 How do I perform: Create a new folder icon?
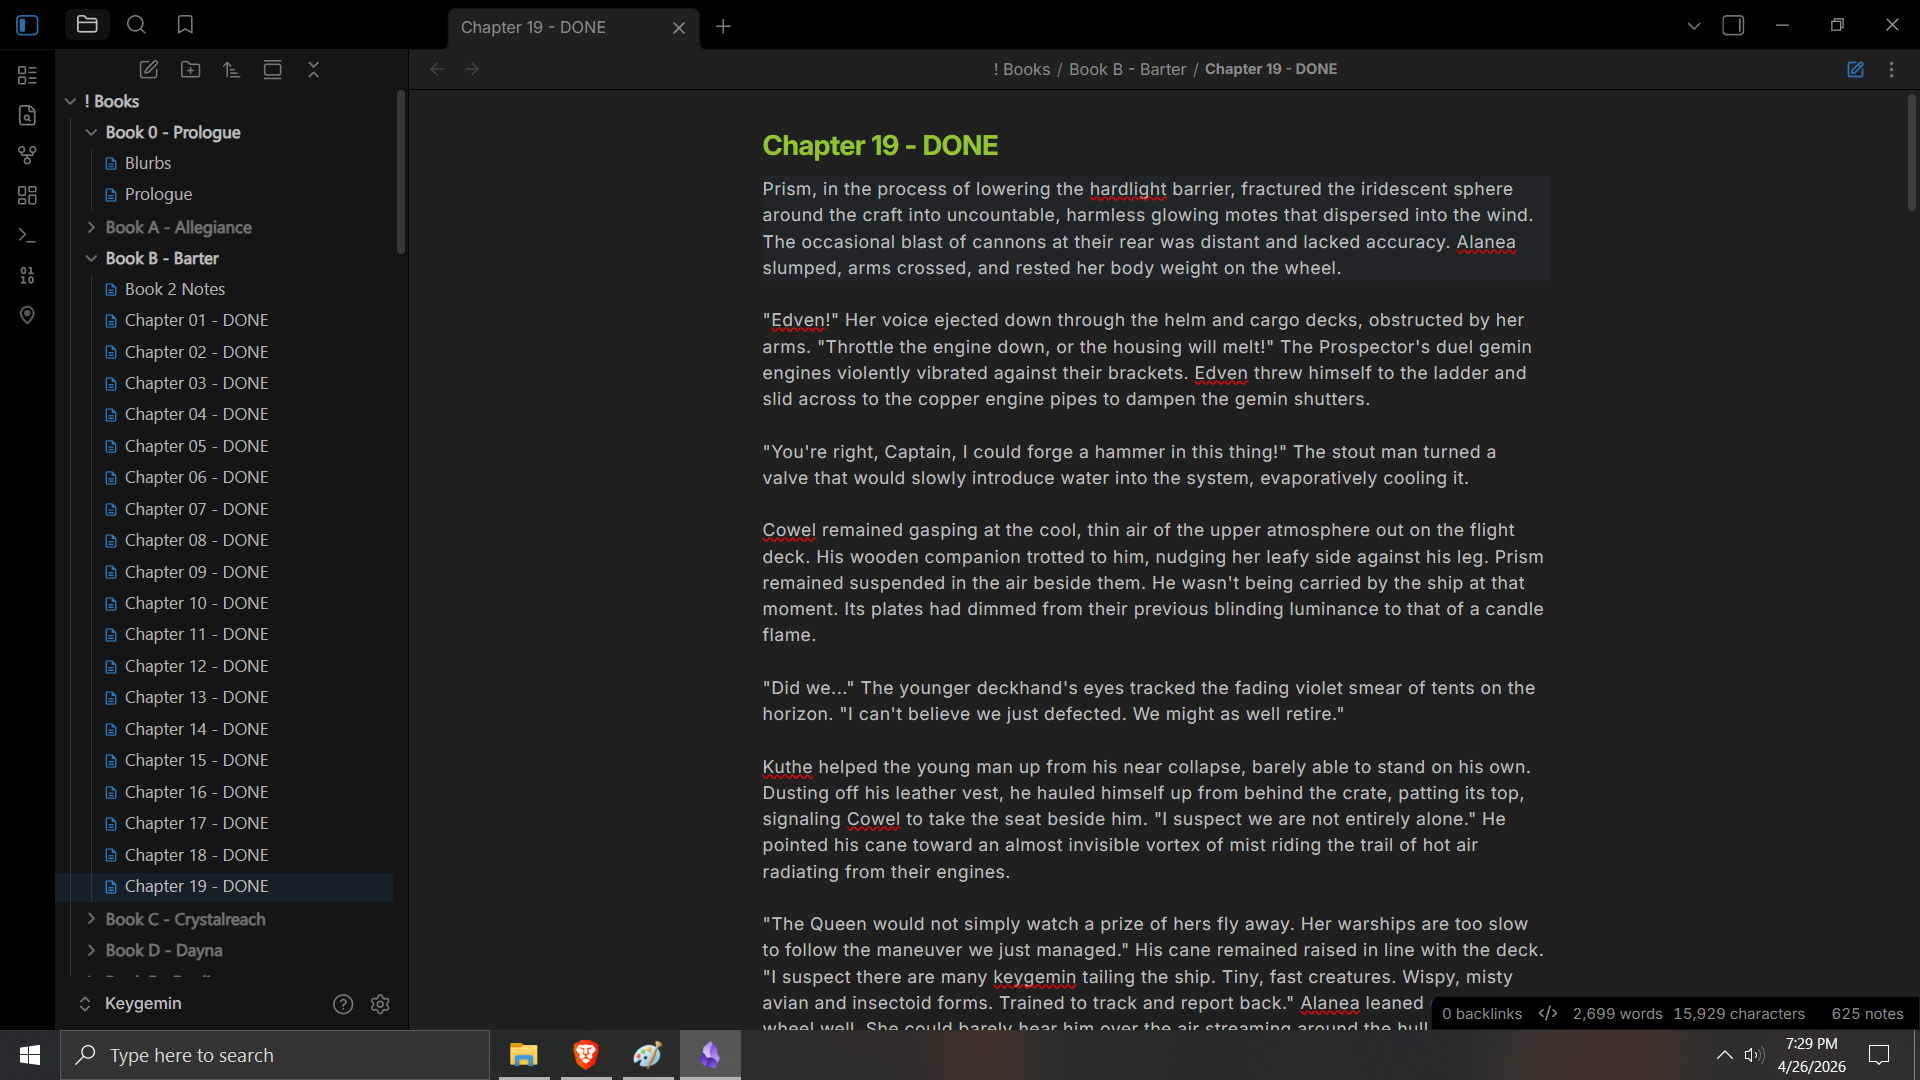point(190,69)
